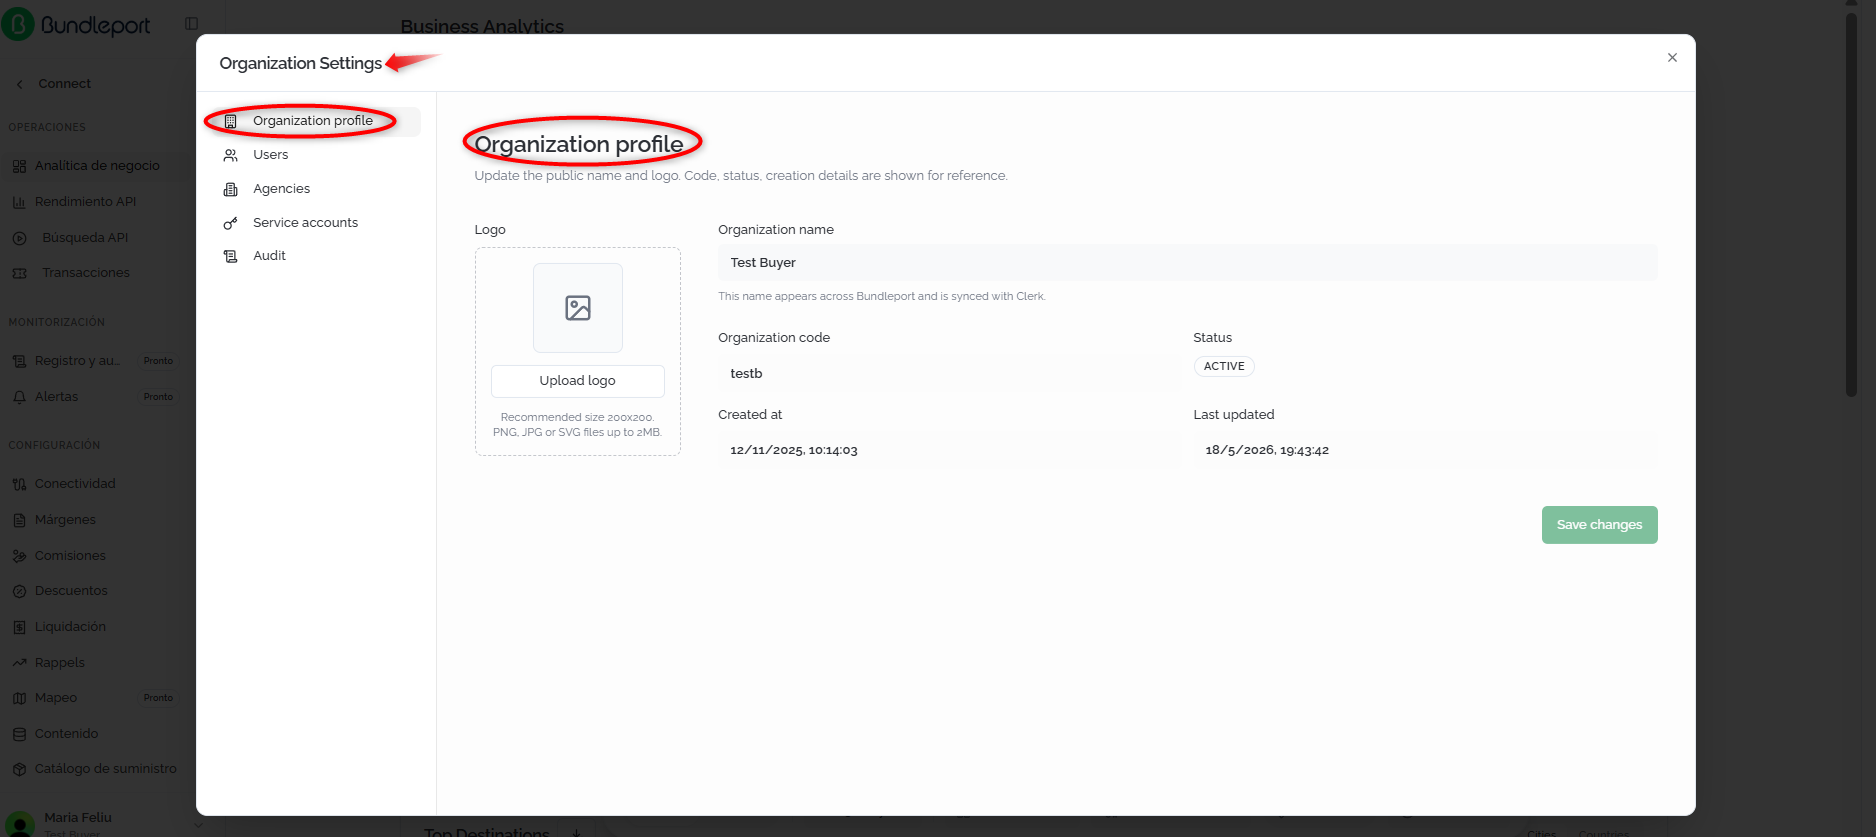Click the Audit log icon

point(231,256)
